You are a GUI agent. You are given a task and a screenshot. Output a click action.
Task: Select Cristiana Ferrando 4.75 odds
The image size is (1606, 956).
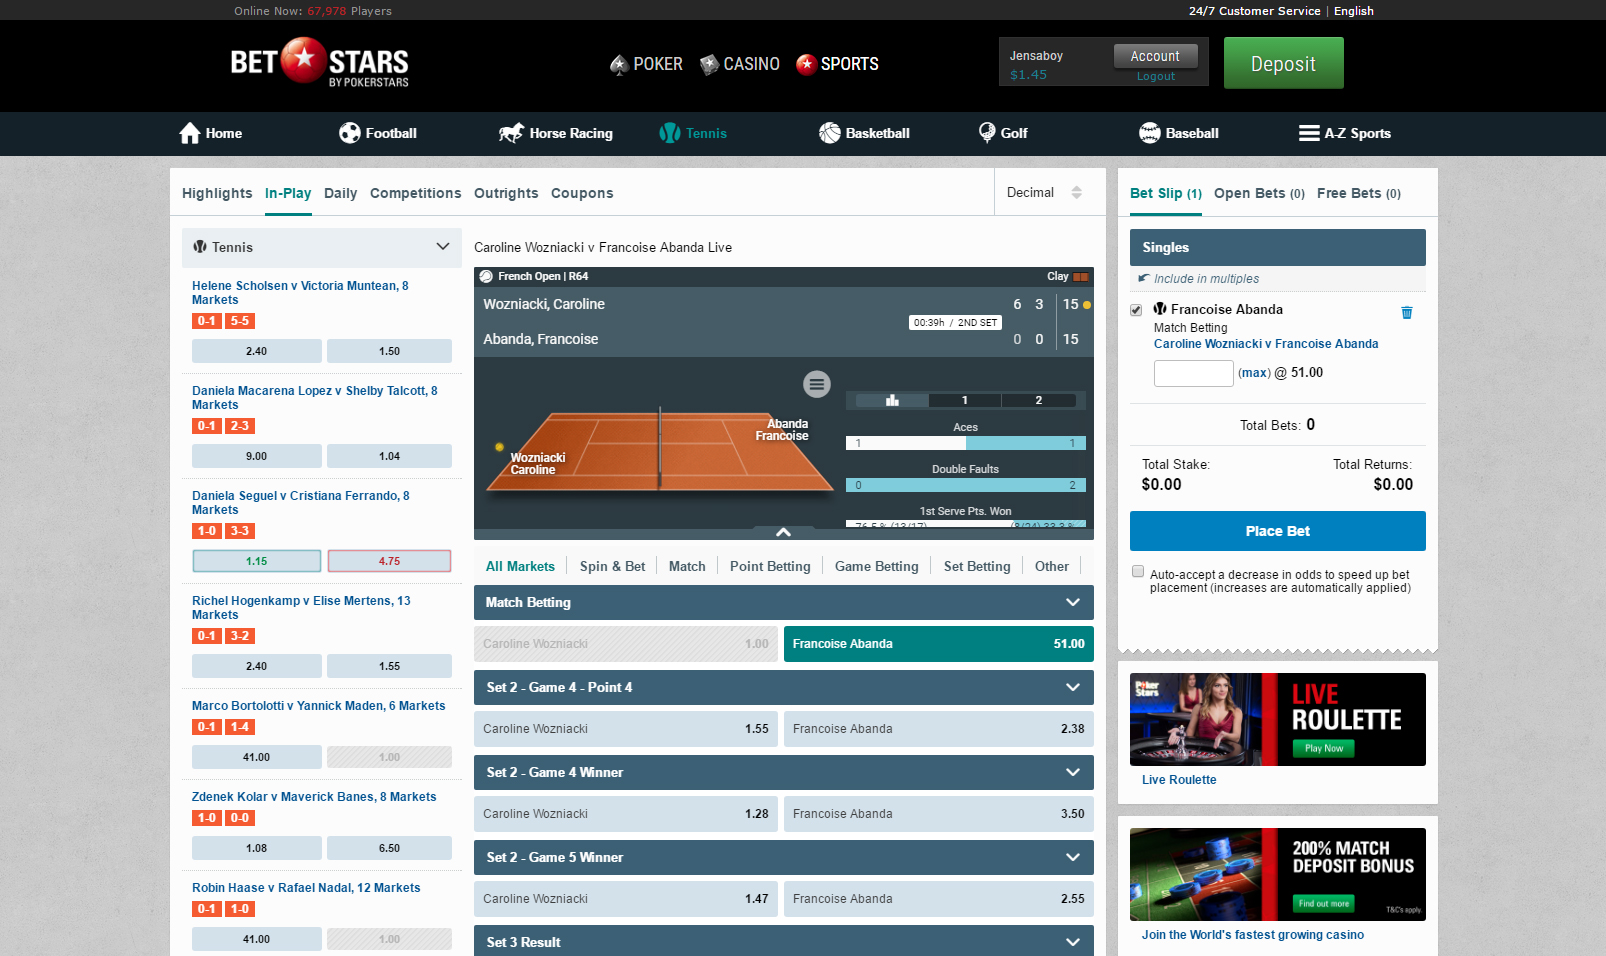(x=389, y=561)
